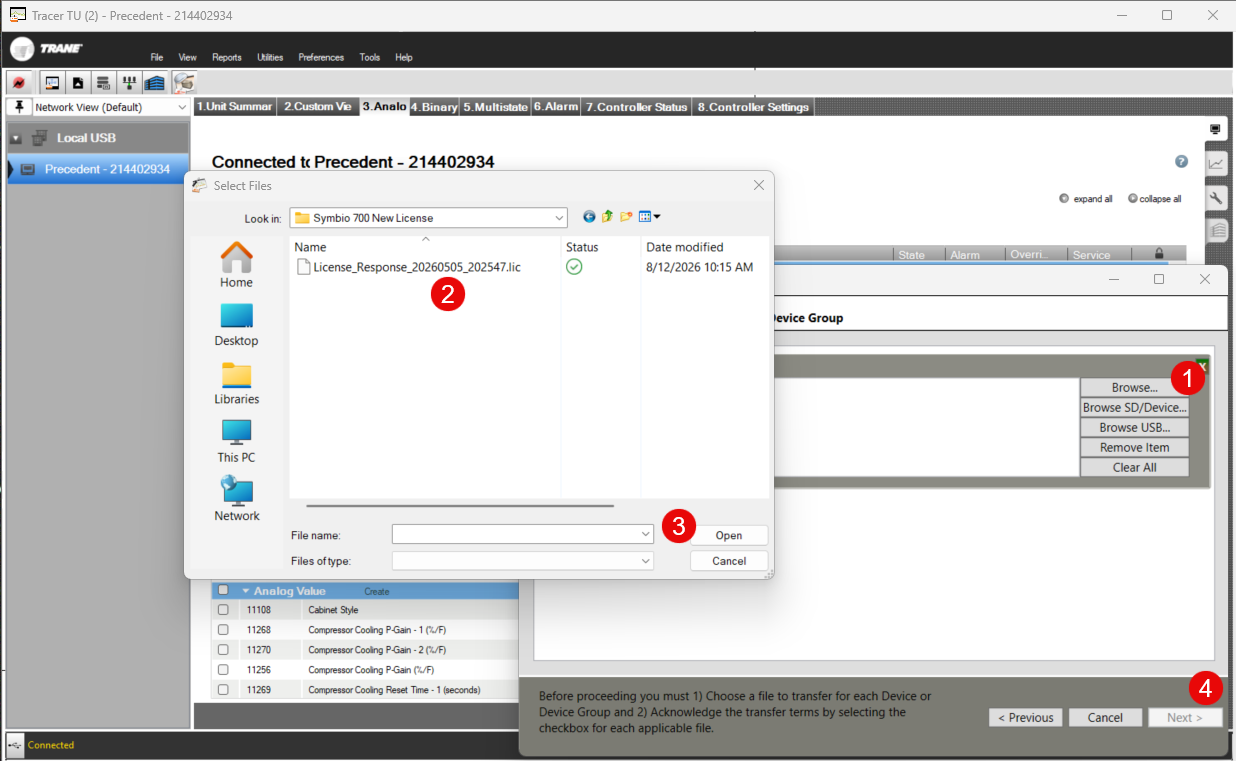Click the Open button in Select Files

point(729,535)
